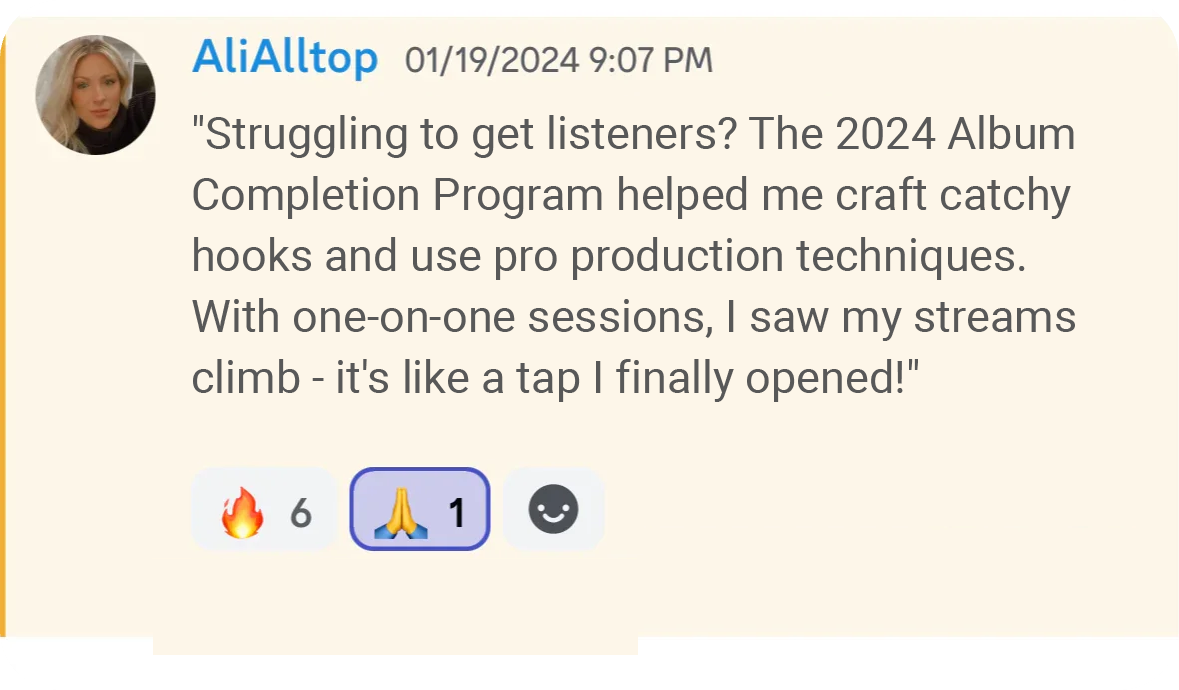
Task: Open the add reaction smiley picker
Action: coord(553,510)
